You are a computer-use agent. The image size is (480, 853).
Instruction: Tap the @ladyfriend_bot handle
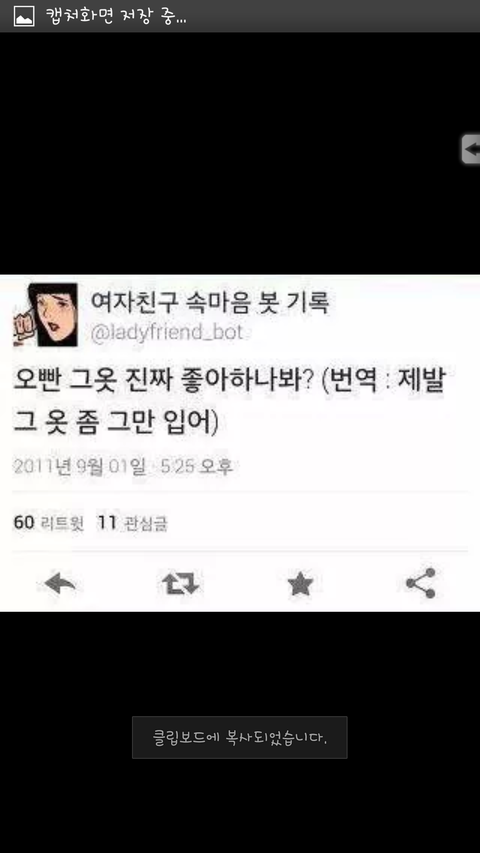(165, 332)
